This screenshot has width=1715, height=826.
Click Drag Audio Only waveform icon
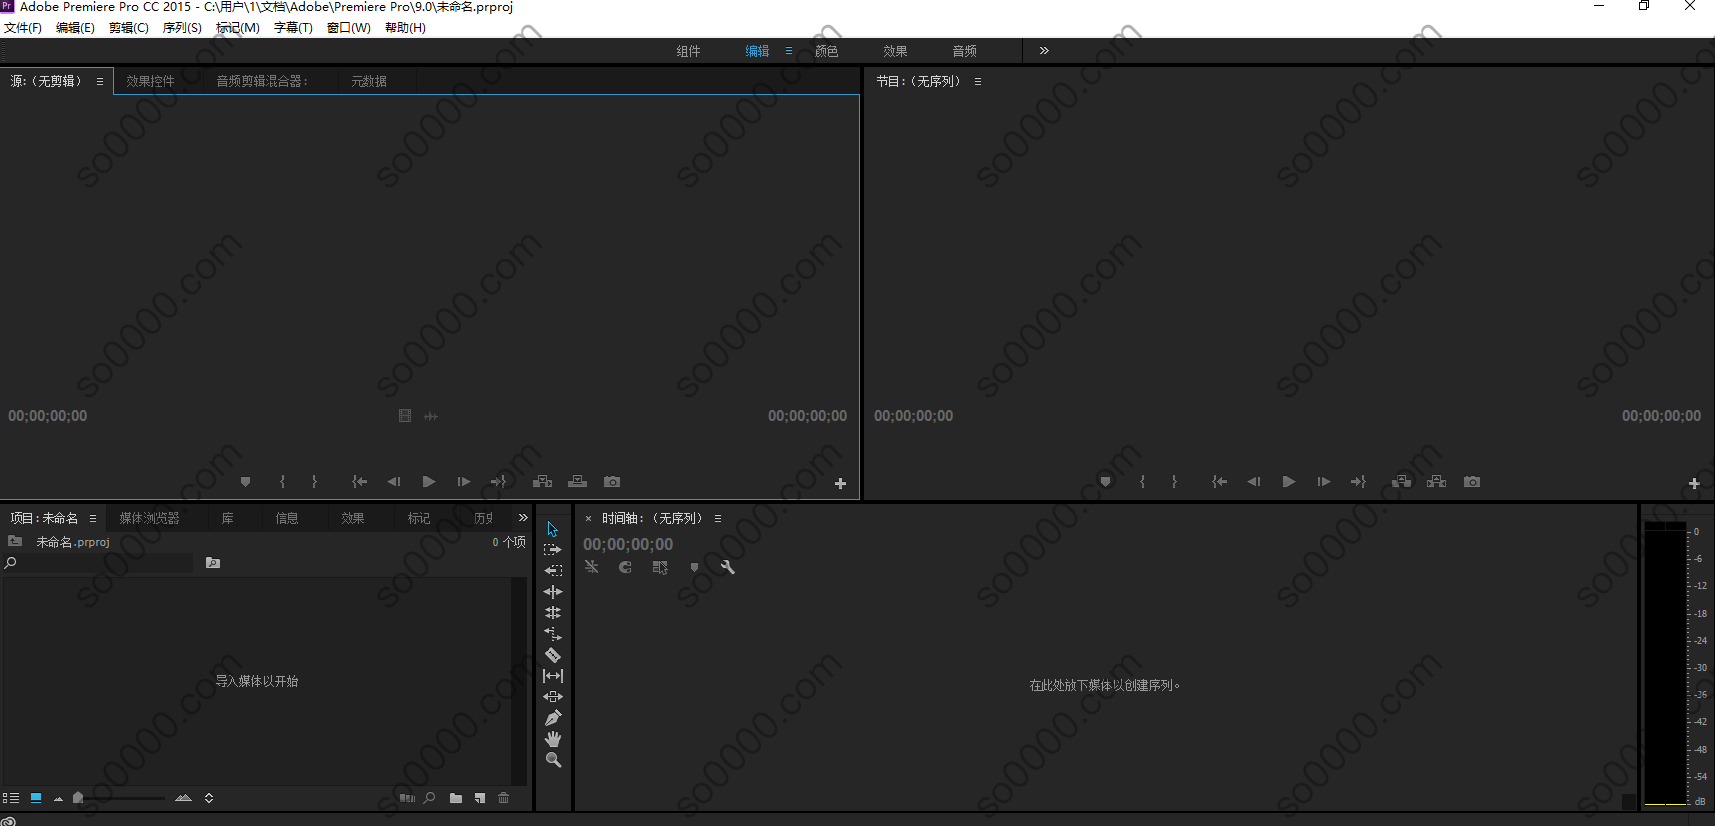point(431,416)
